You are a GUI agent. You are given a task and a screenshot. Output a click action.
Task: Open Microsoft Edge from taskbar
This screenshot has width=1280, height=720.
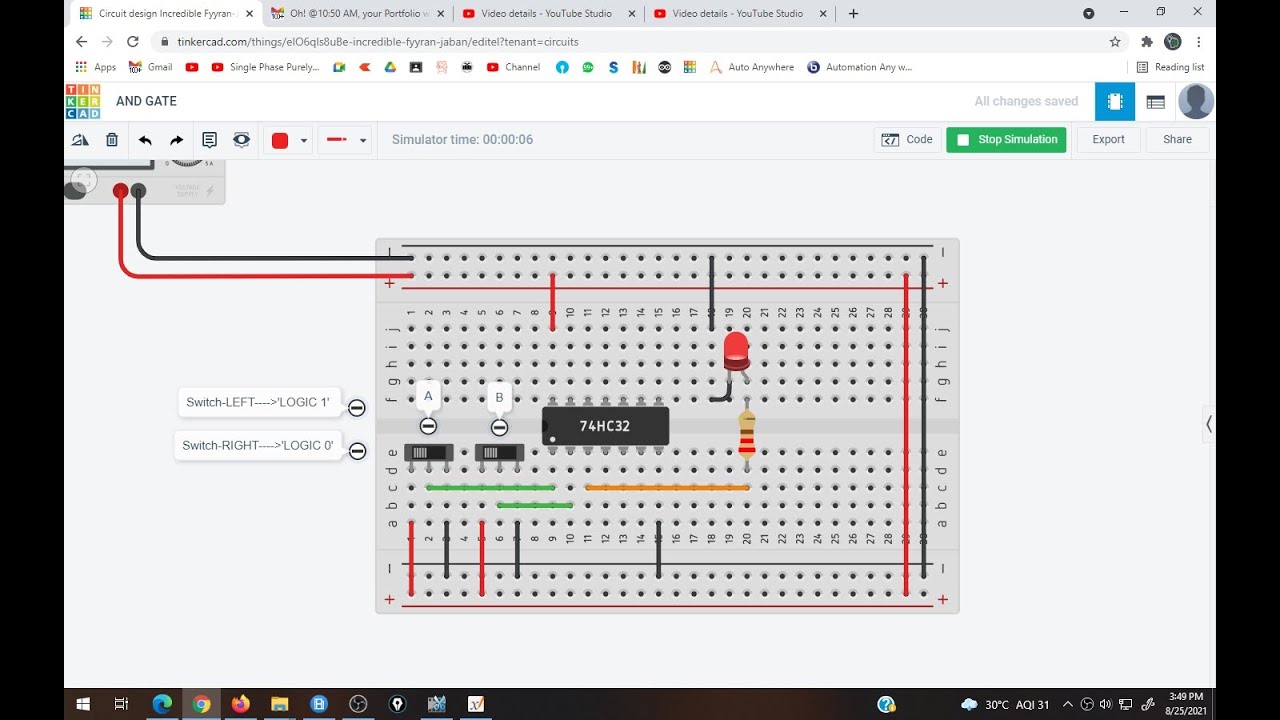(x=162, y=704)
